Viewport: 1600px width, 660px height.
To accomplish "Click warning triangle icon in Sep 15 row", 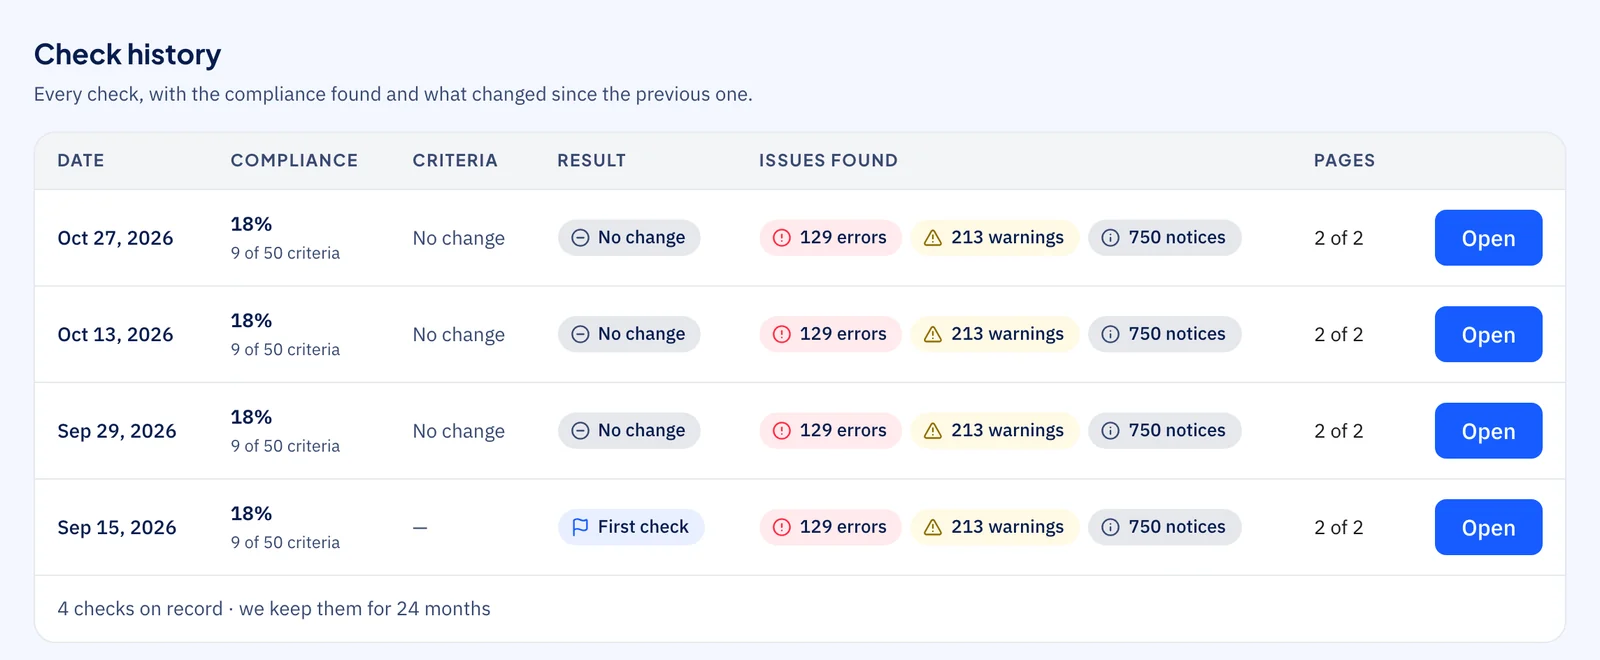I will (933, 527).
